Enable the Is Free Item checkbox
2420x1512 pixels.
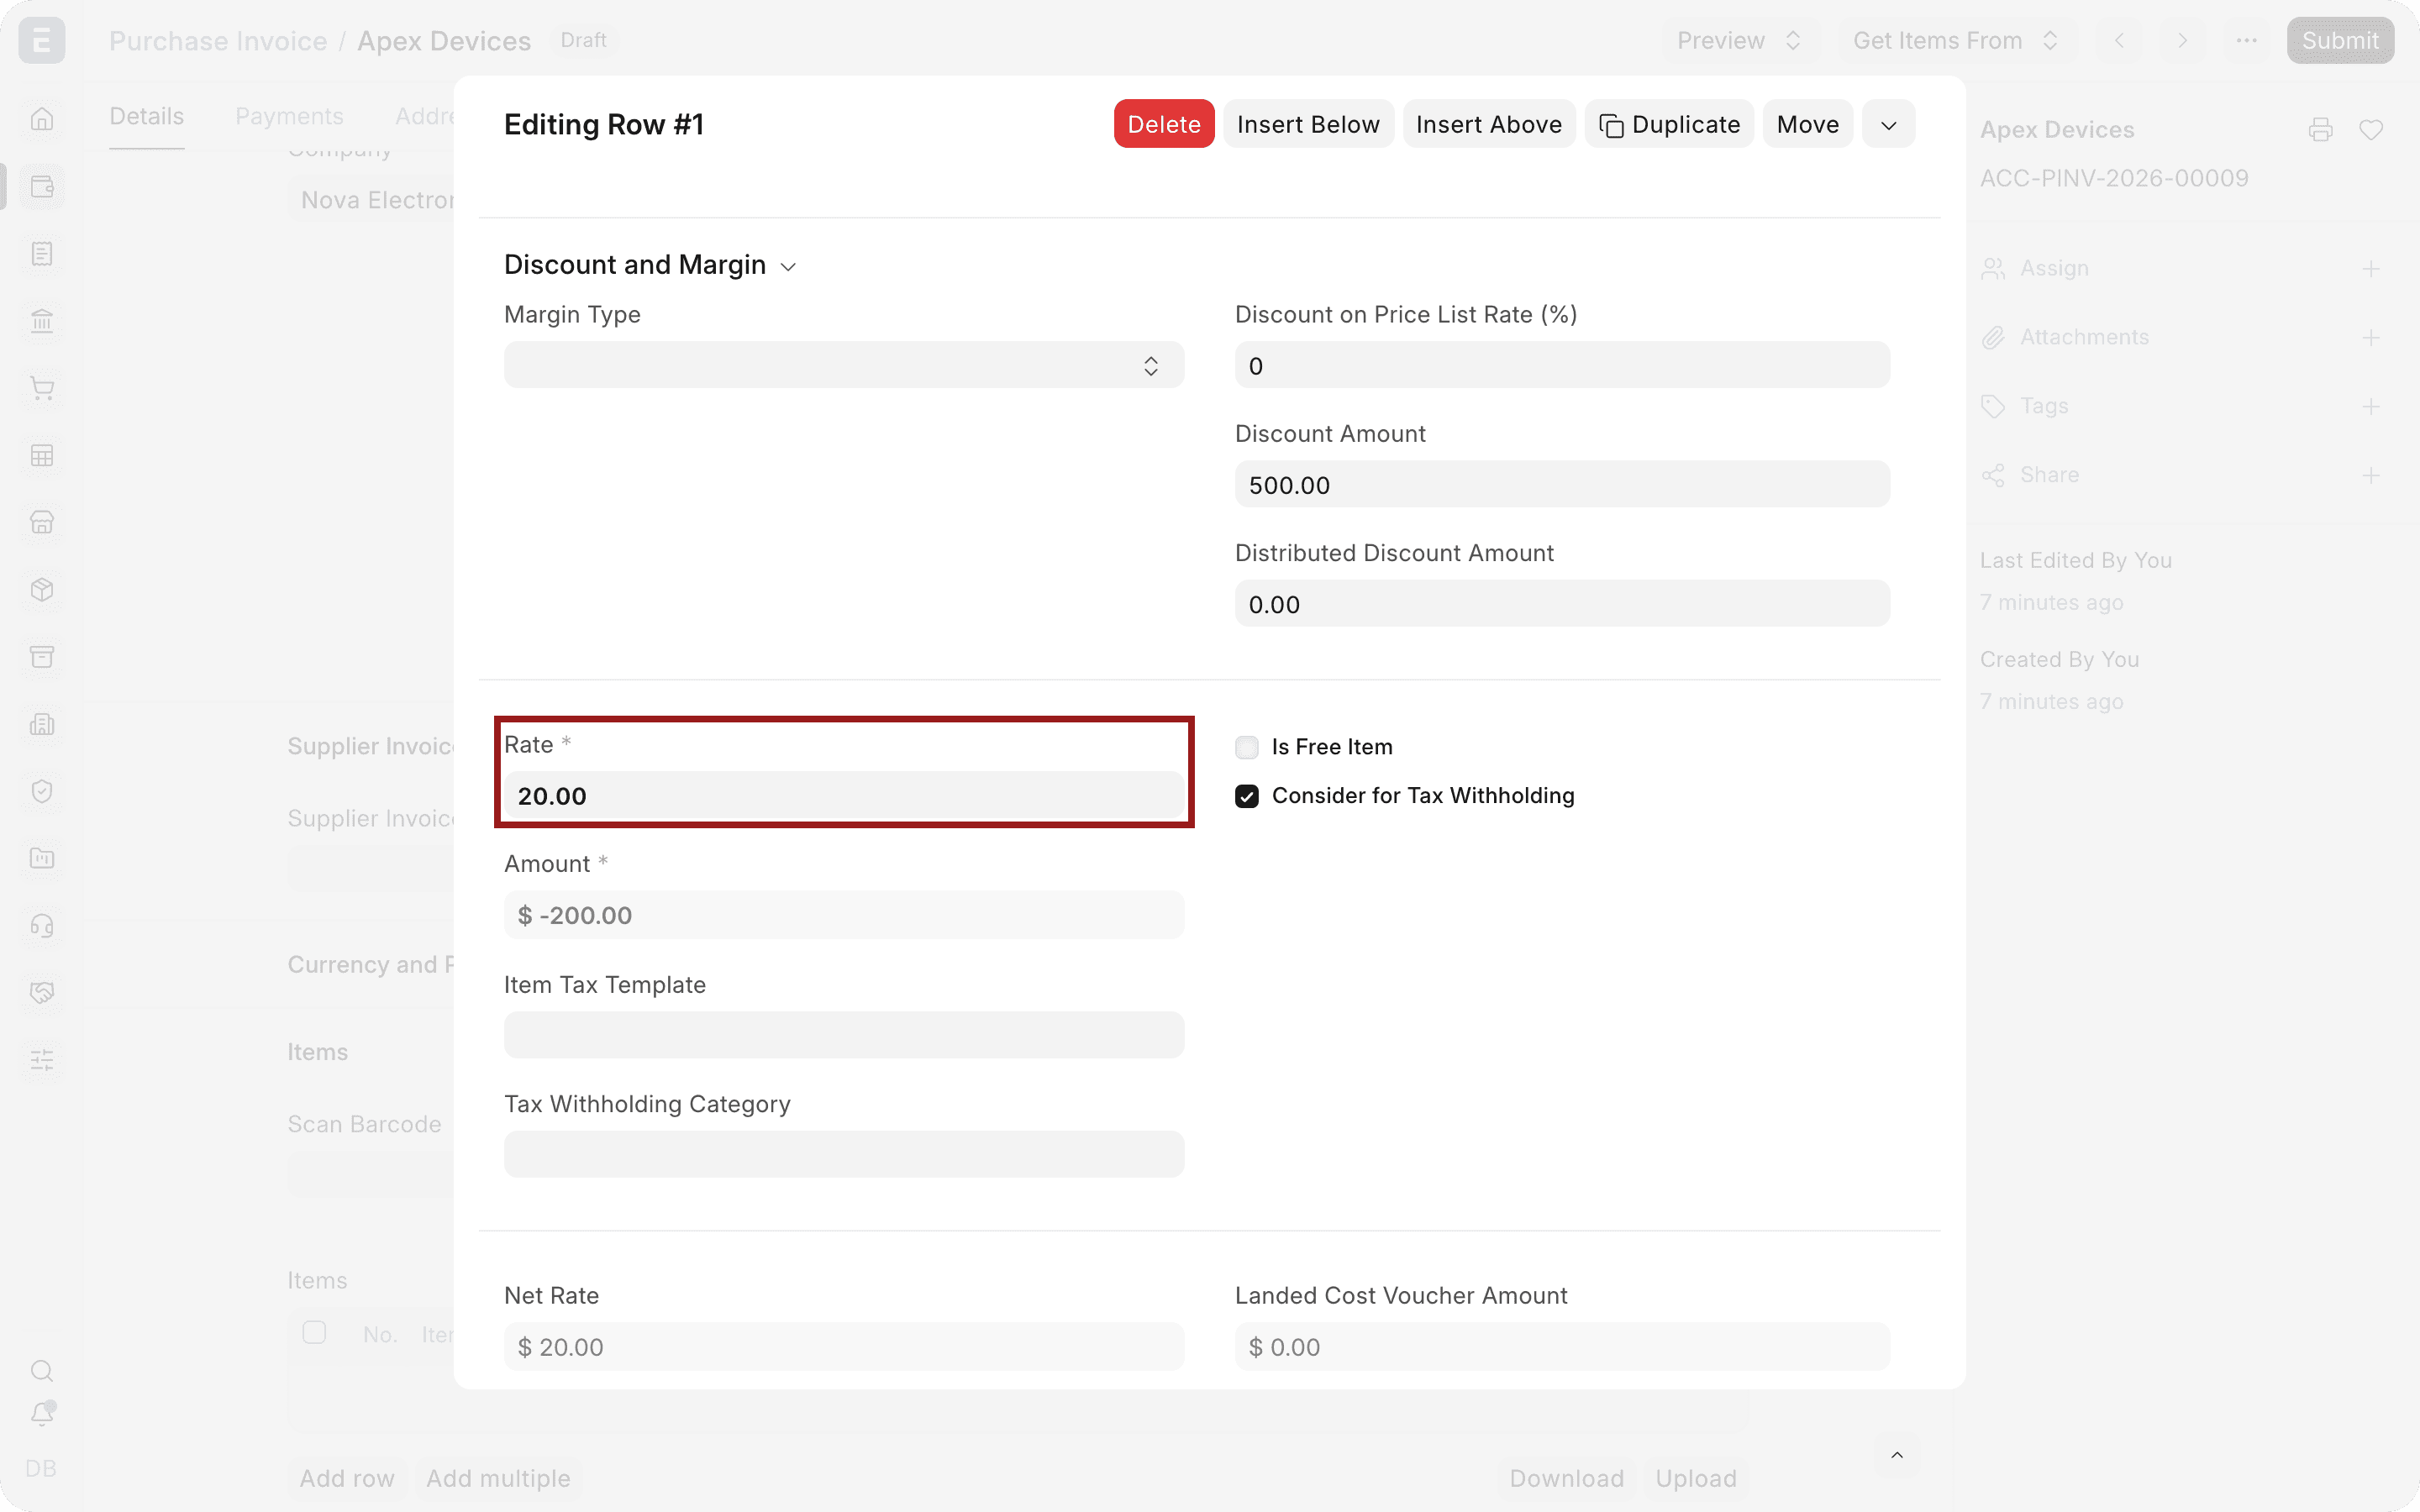pos(1246,747)
